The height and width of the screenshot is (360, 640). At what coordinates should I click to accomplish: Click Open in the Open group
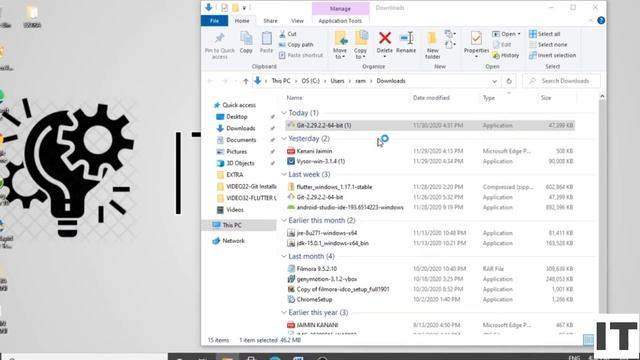tap(506, 34)
